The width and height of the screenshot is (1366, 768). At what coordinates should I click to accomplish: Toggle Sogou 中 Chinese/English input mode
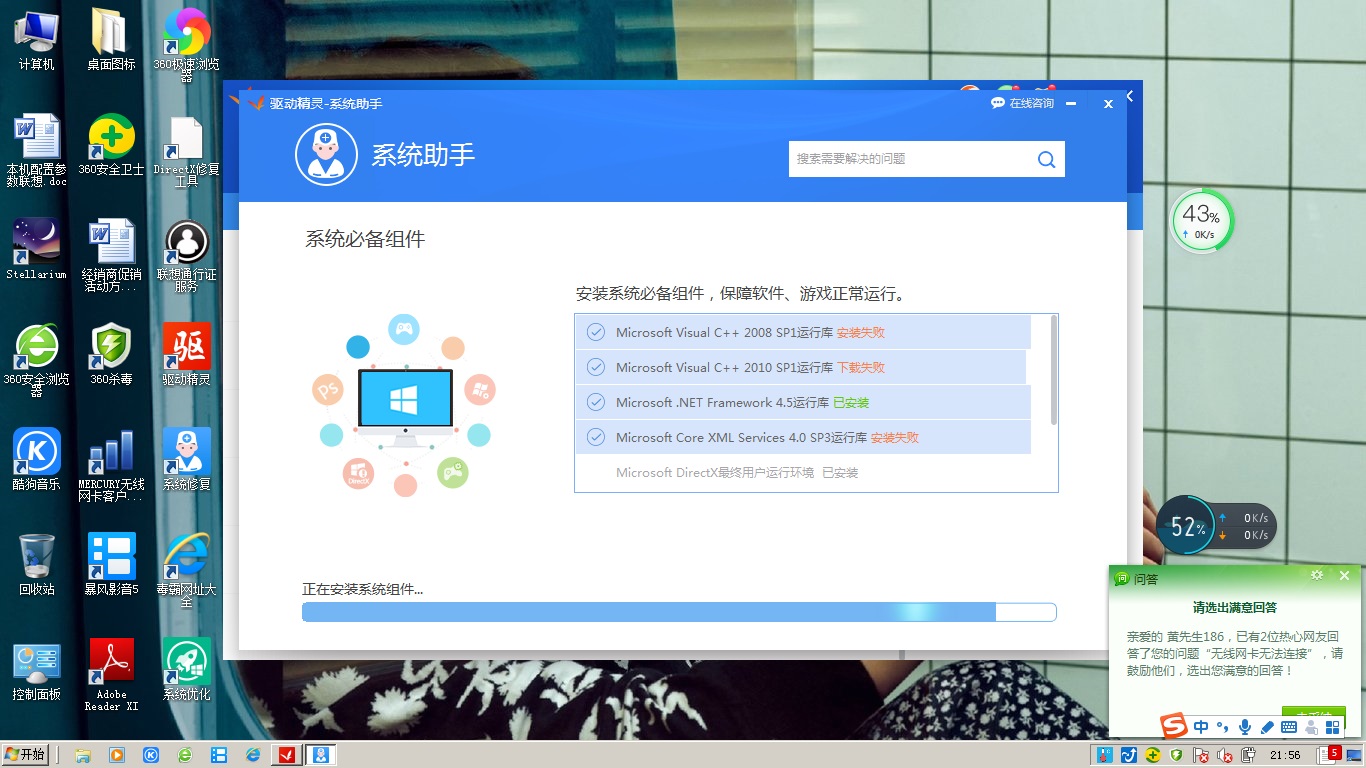pos(1201,728)
